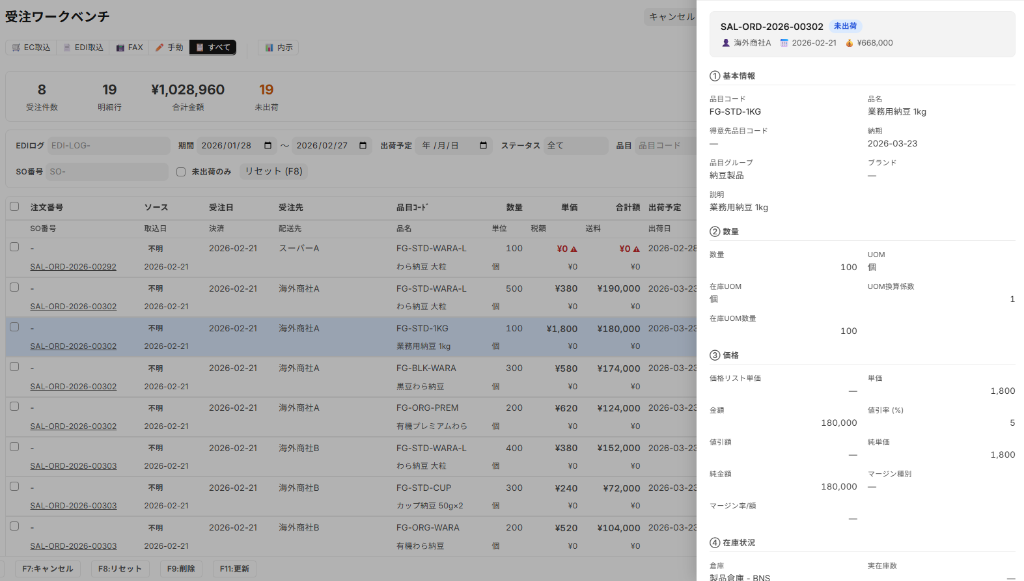Click the FAX source icon
The width and height of the screenshot is (1024, 581).
pyautogui.click(x=119, y=47)
